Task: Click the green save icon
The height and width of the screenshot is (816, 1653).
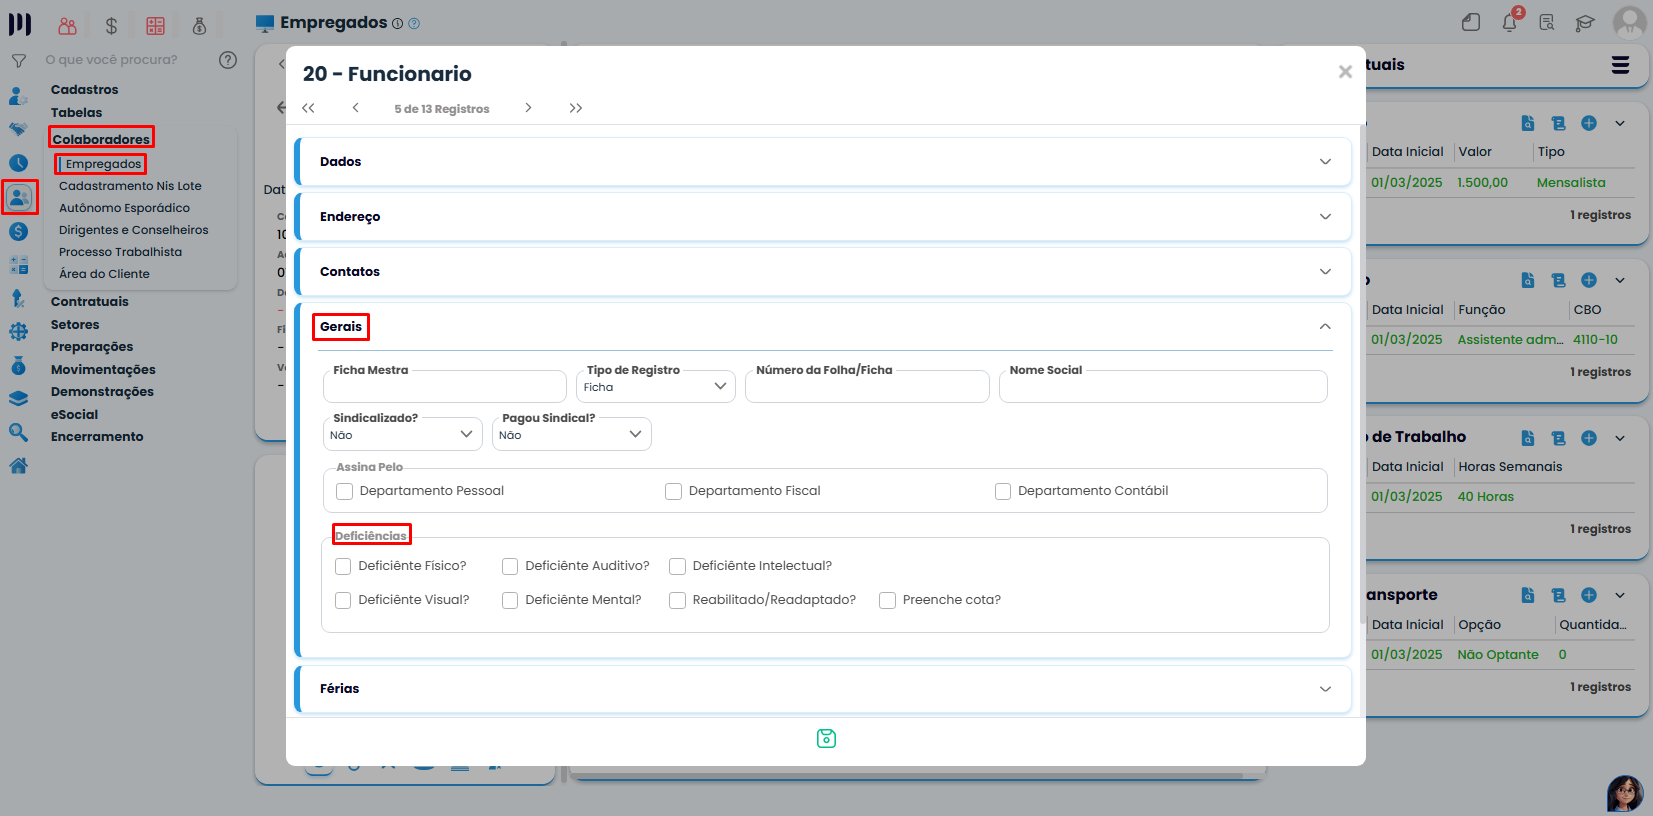Action: pos(826,738)
